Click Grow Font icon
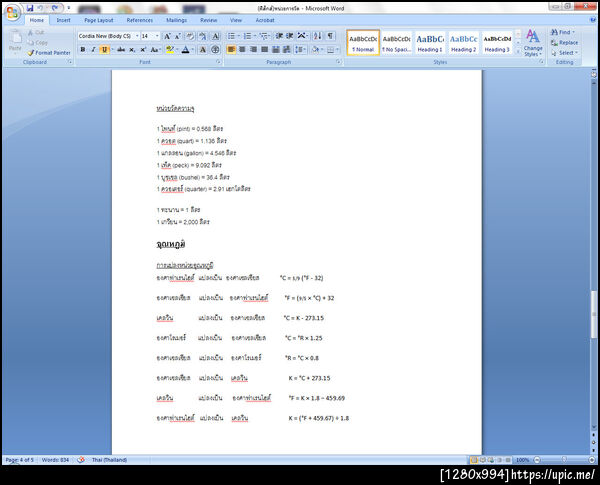600x485 pixels. point(167,36)
